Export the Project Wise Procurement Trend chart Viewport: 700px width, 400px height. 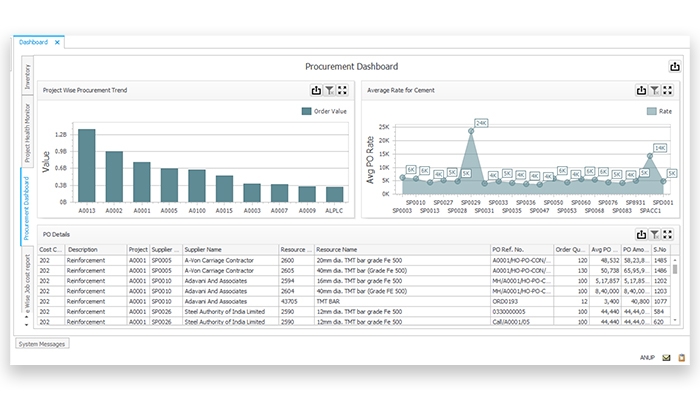click(x=316, y=90)
